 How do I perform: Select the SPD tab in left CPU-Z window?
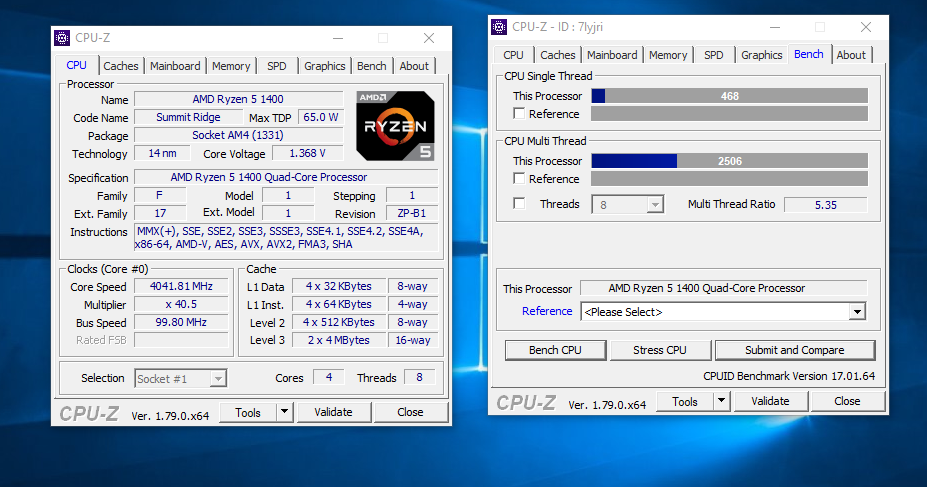(x=277, y=66)
